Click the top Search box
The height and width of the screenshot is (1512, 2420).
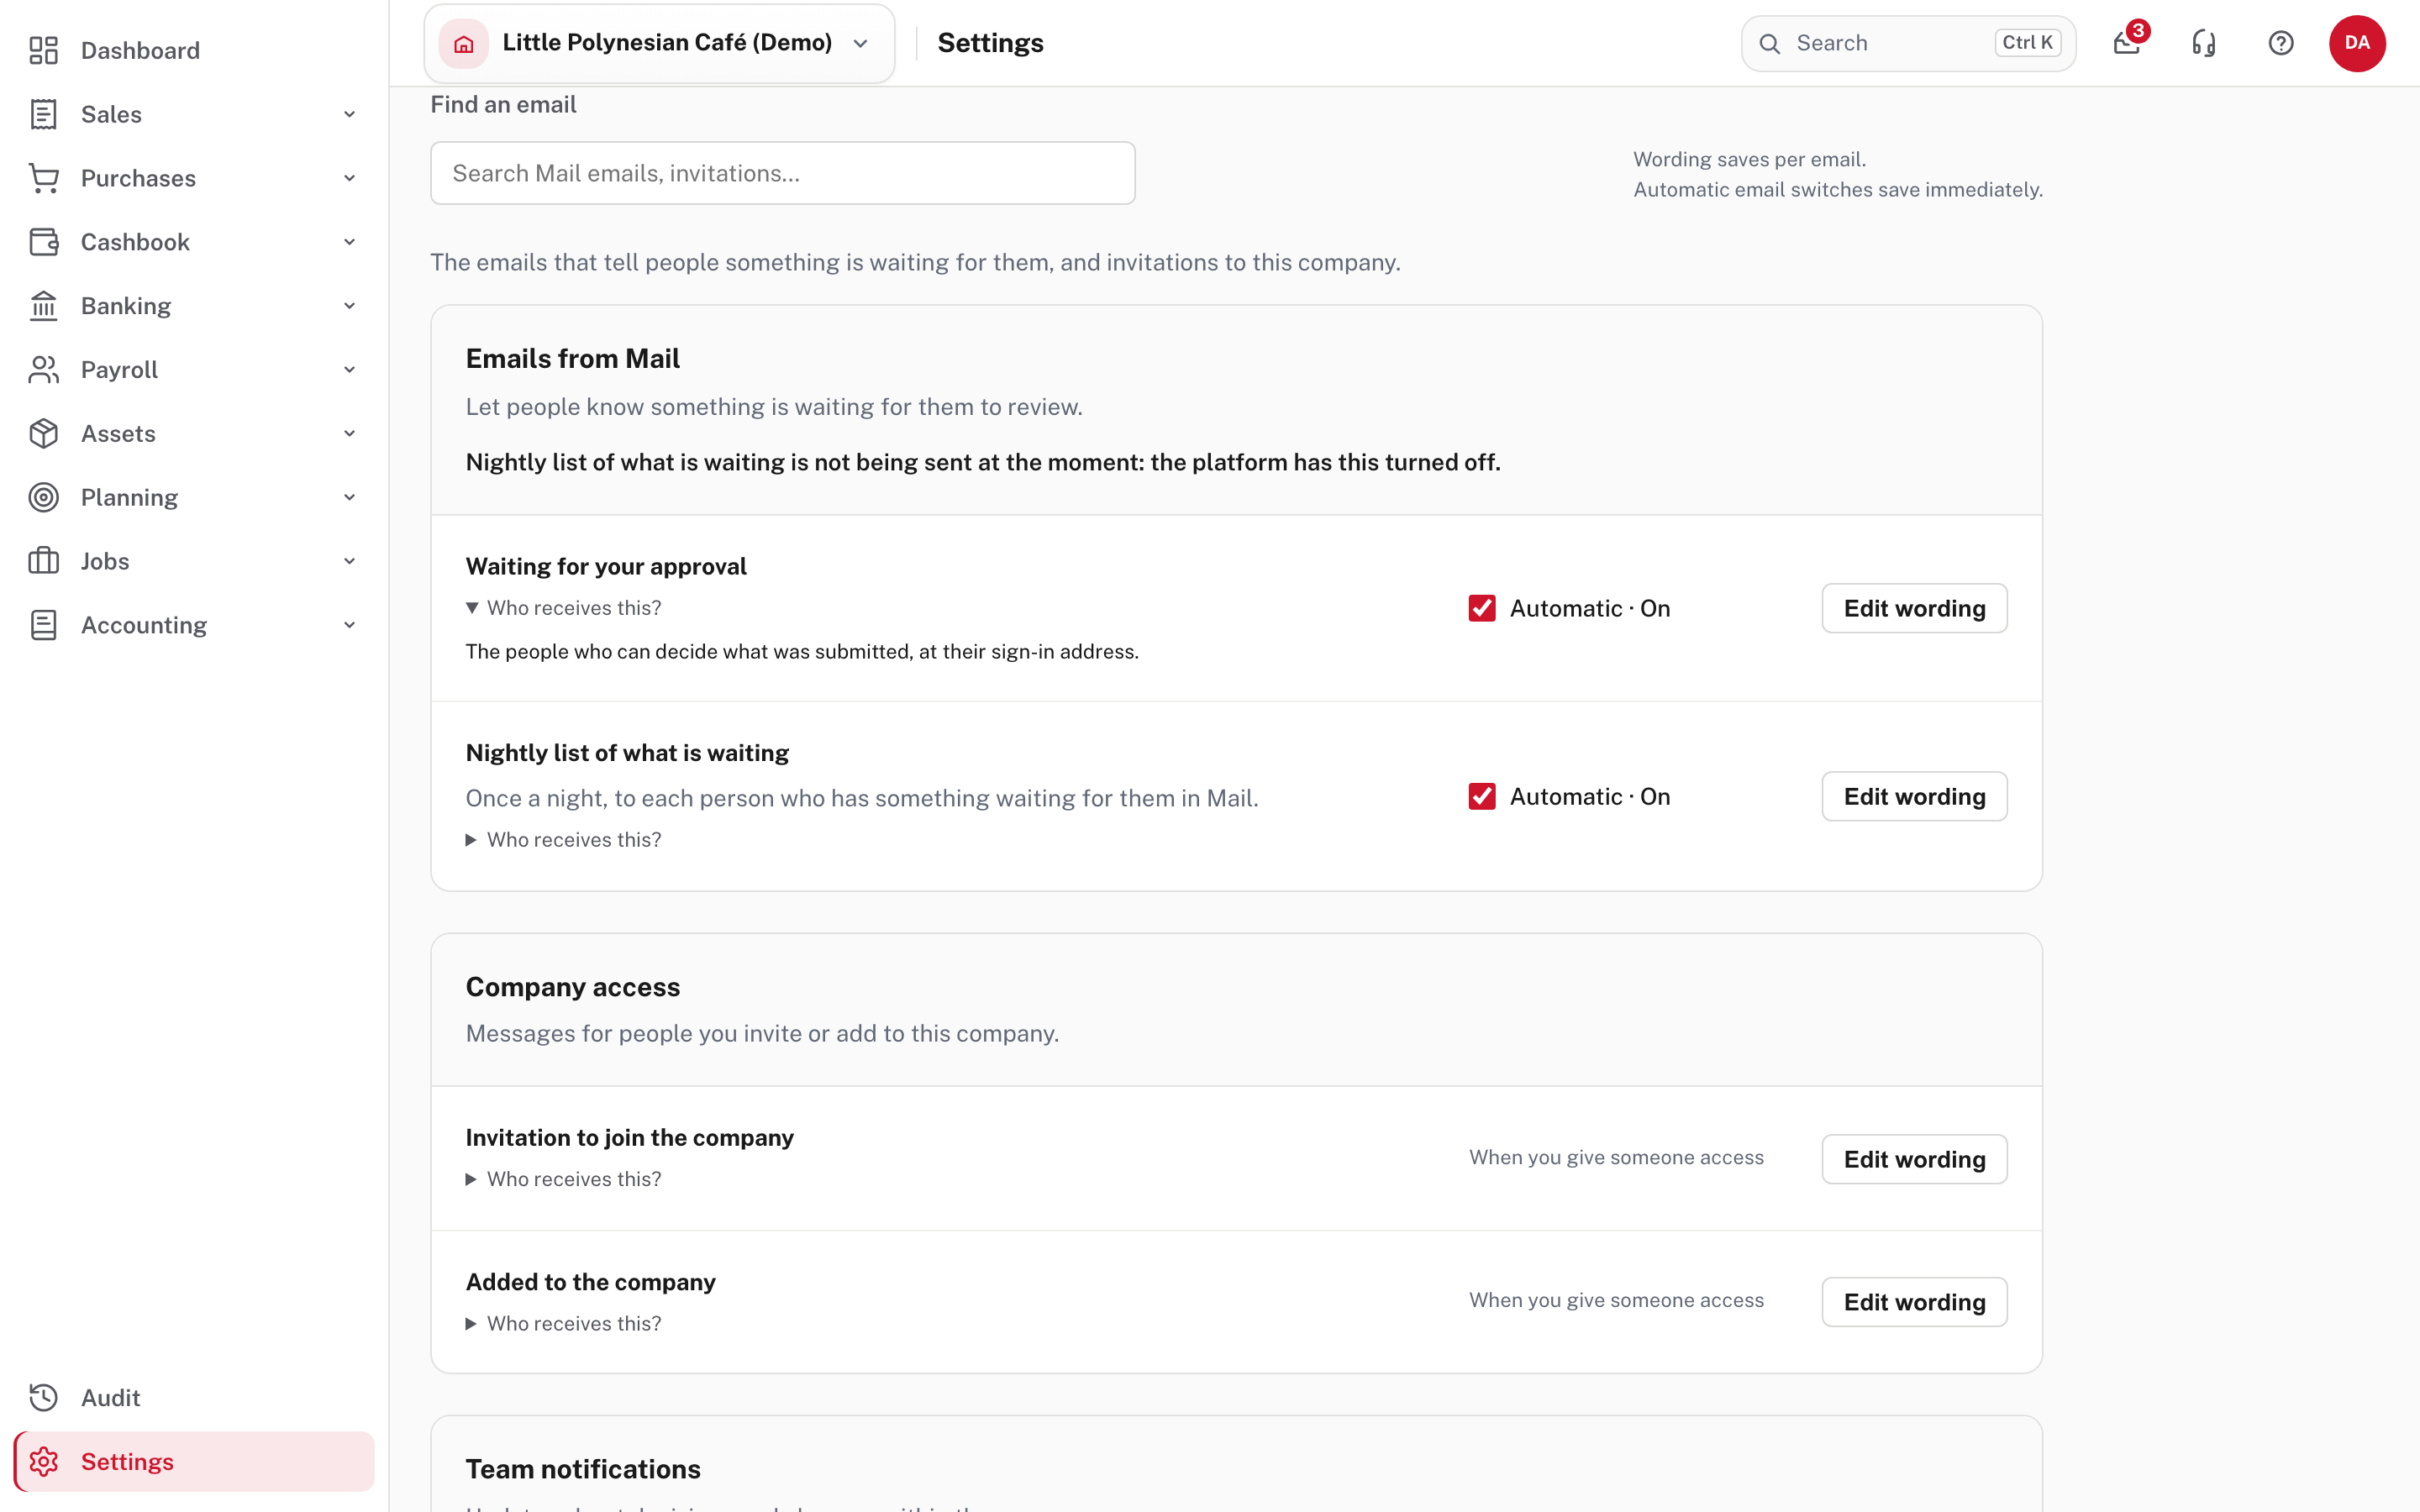[x=1908, y=43]
